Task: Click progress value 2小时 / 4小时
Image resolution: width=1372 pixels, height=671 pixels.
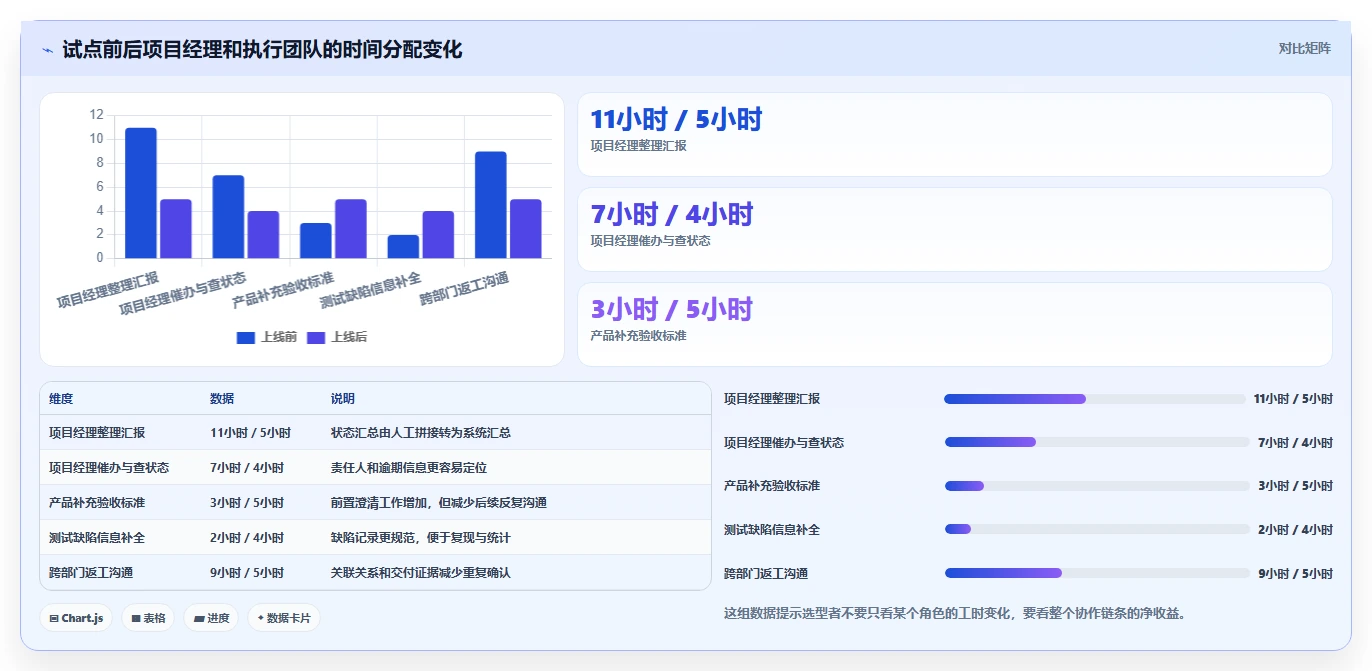Action: click(x=1295, y=530)
